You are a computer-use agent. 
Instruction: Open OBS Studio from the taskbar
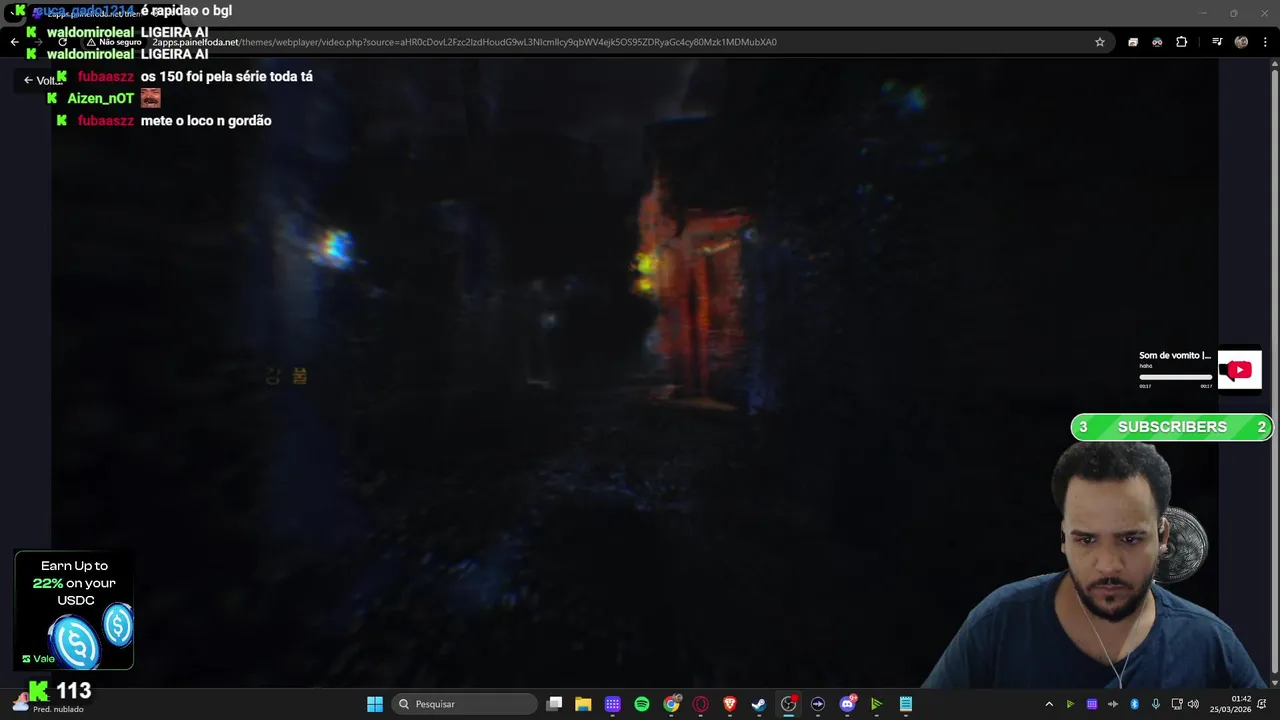point(789,704)
